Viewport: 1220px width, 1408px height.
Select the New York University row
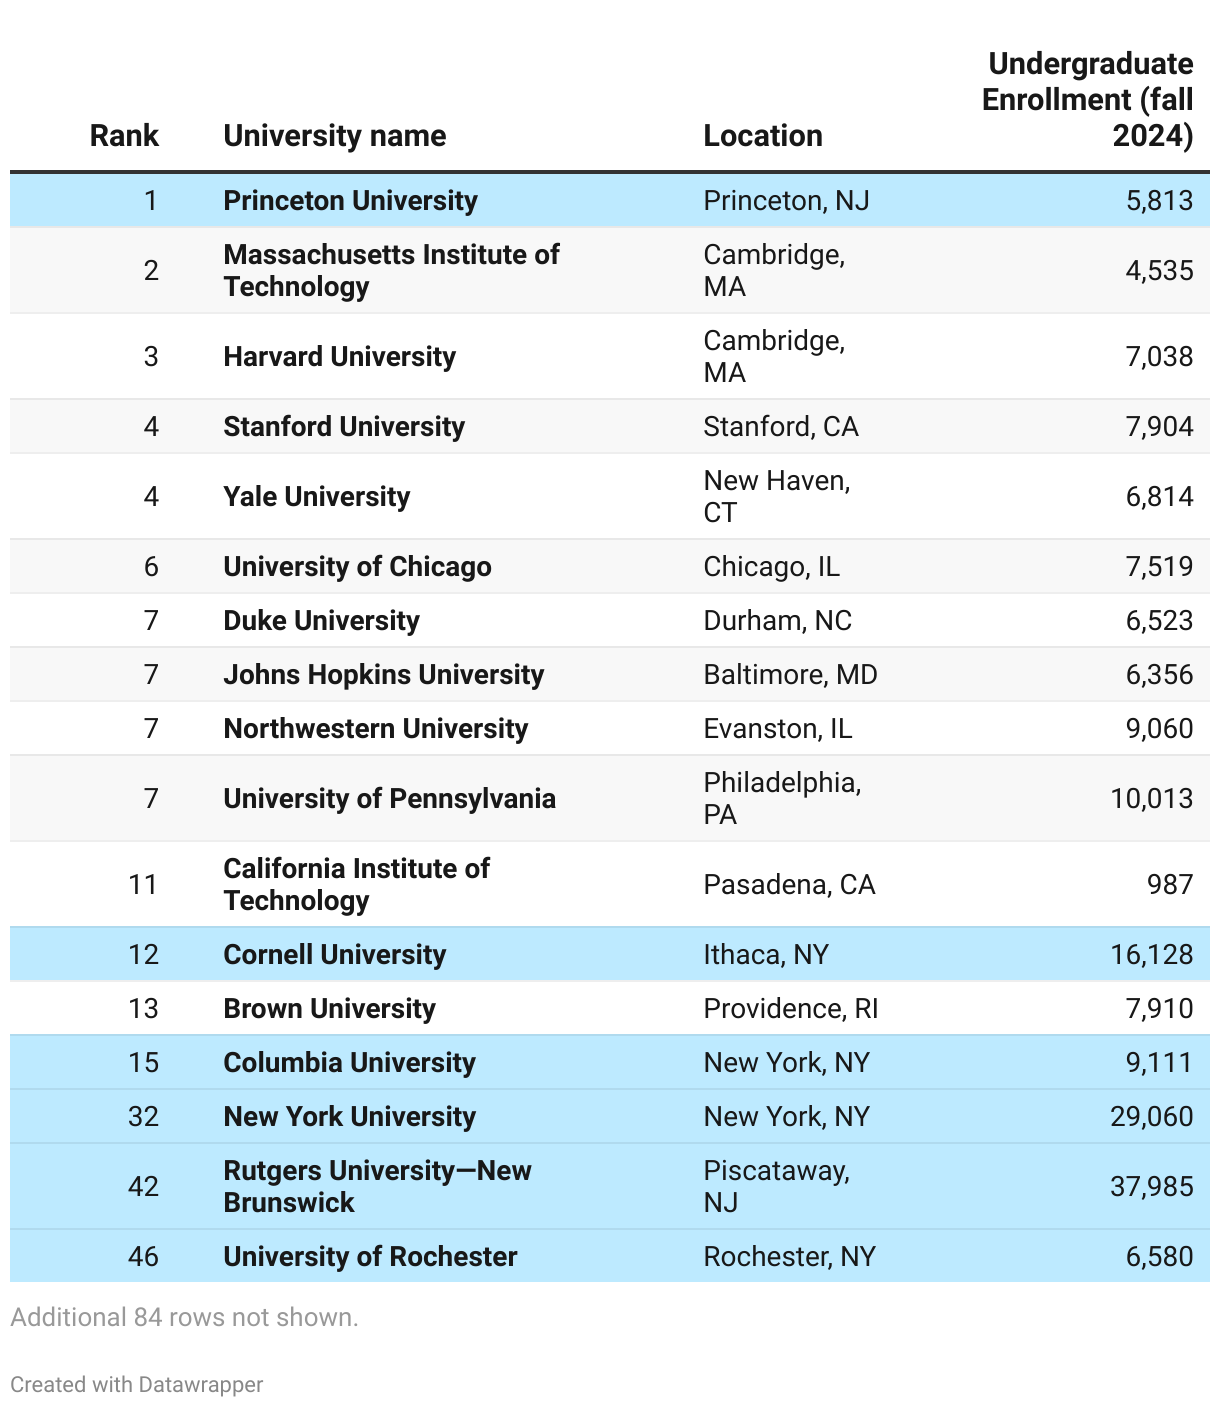click(610, 1116)
